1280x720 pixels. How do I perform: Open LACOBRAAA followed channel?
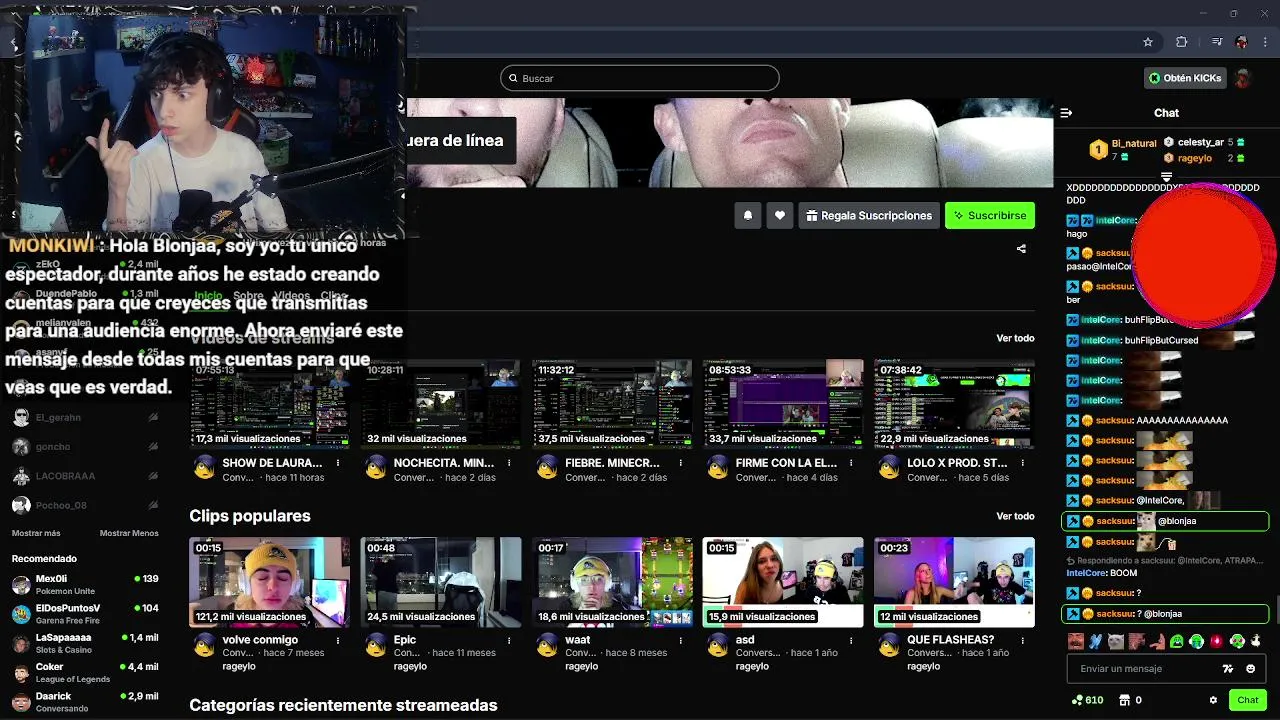coord(85,476)
